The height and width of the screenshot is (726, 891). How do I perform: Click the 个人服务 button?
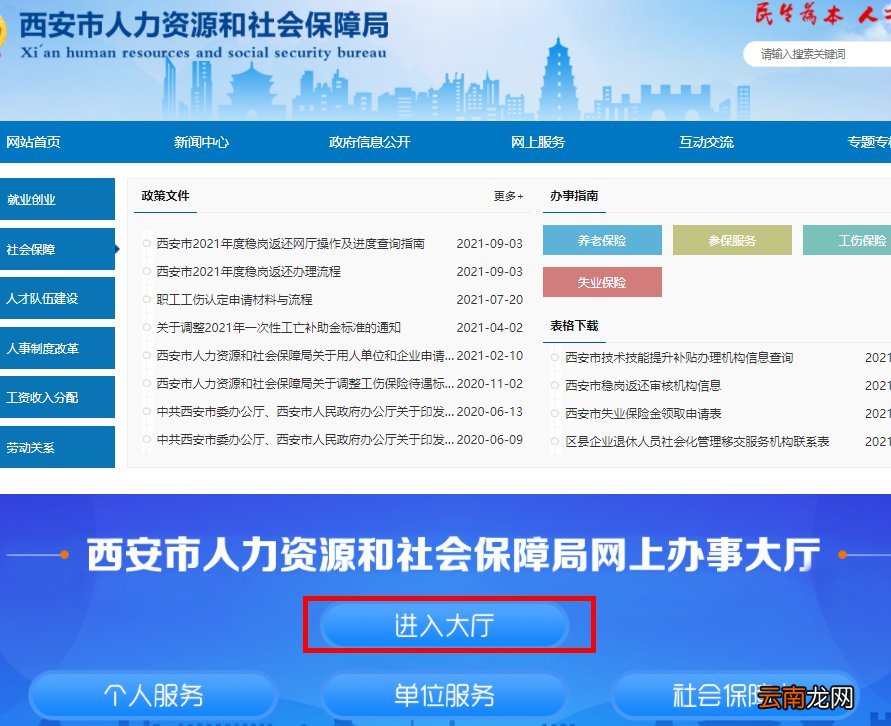point(153,695)
